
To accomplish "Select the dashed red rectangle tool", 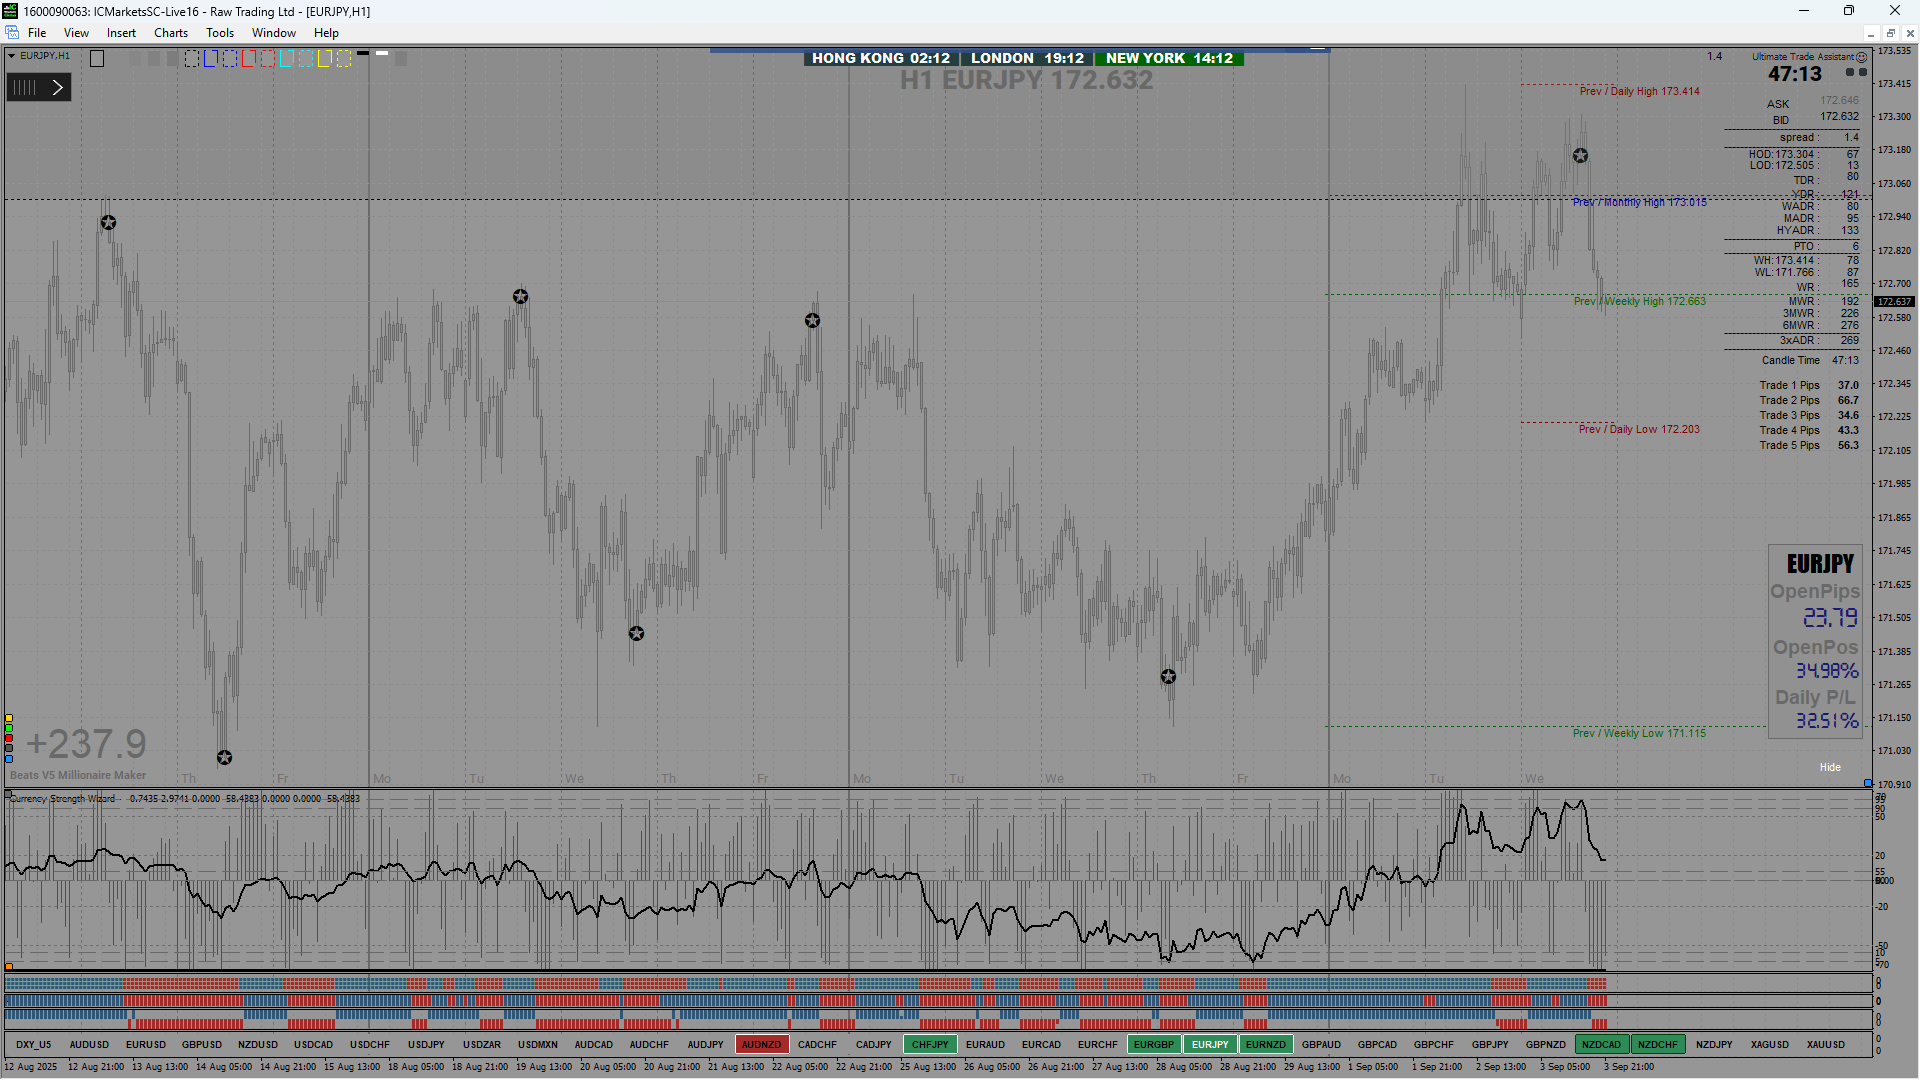I will coord(268,59).
